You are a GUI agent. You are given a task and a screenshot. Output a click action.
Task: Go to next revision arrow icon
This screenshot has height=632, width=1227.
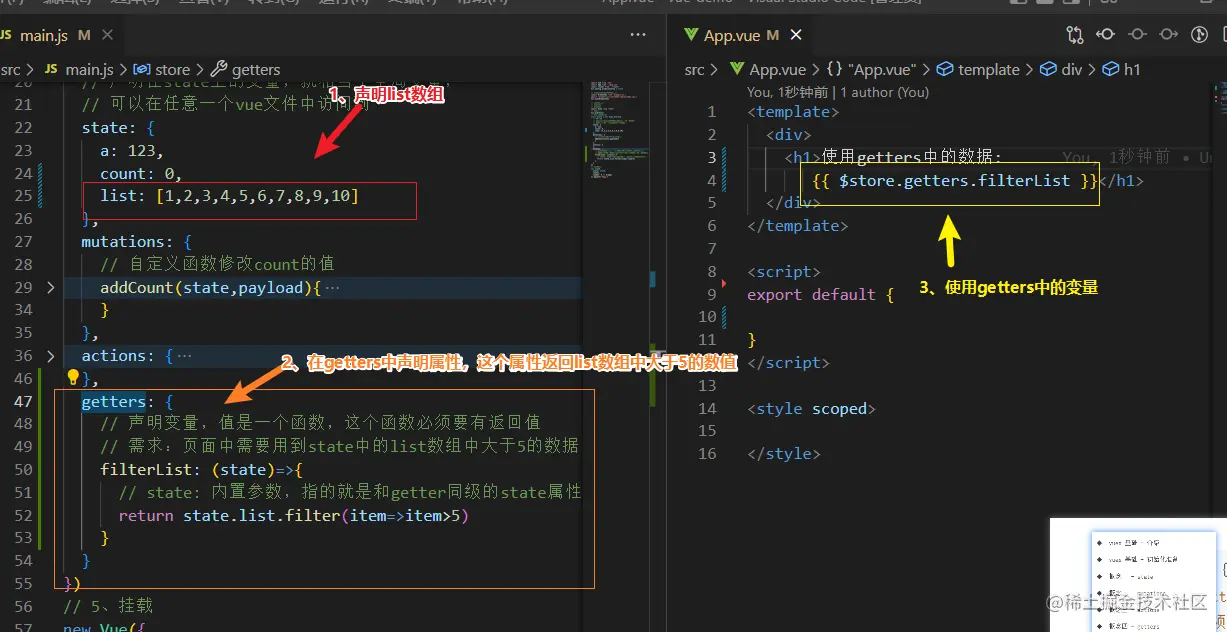click(x=1168, y=35)
